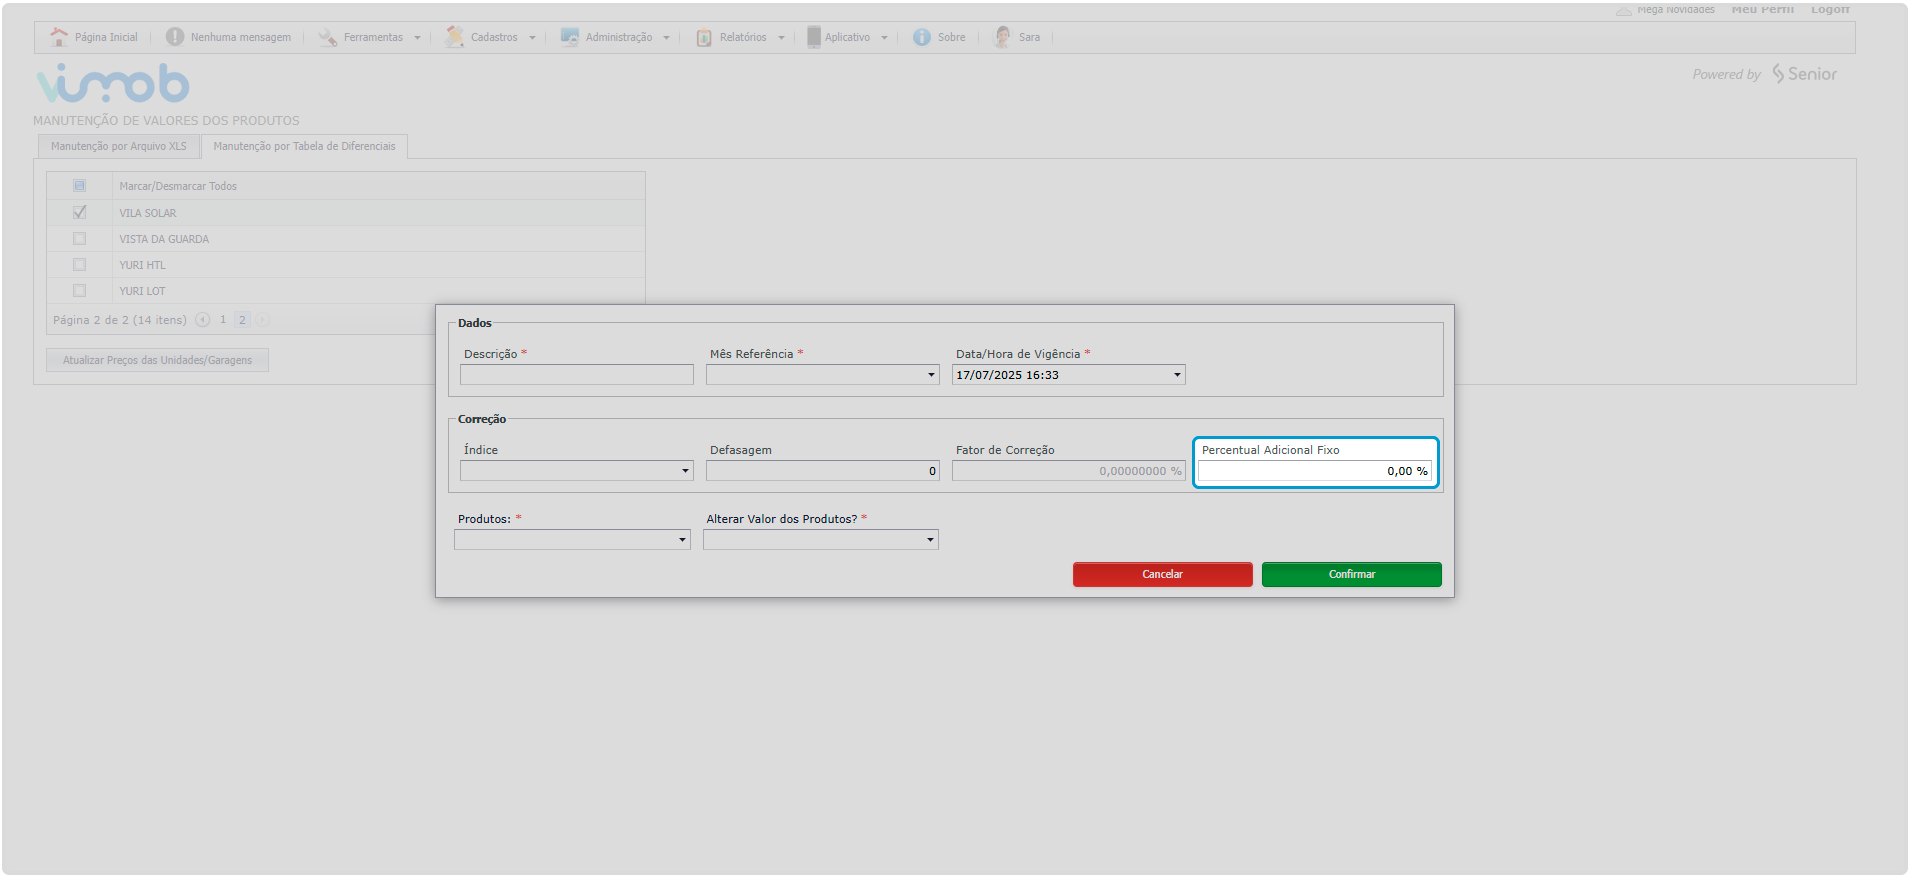This screenshot has width=1911, height=877.
Task: Click the Administração monitor icon
Action: coord(570,37)
